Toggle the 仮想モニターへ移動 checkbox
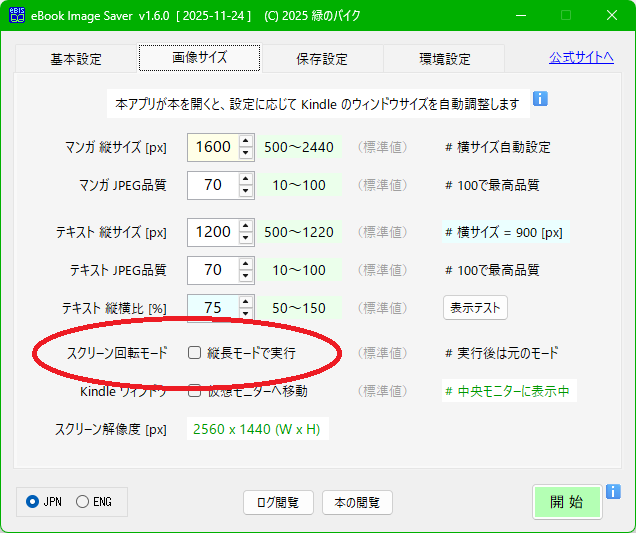This screenshot has width=636, height=533. tap(194, 391)
